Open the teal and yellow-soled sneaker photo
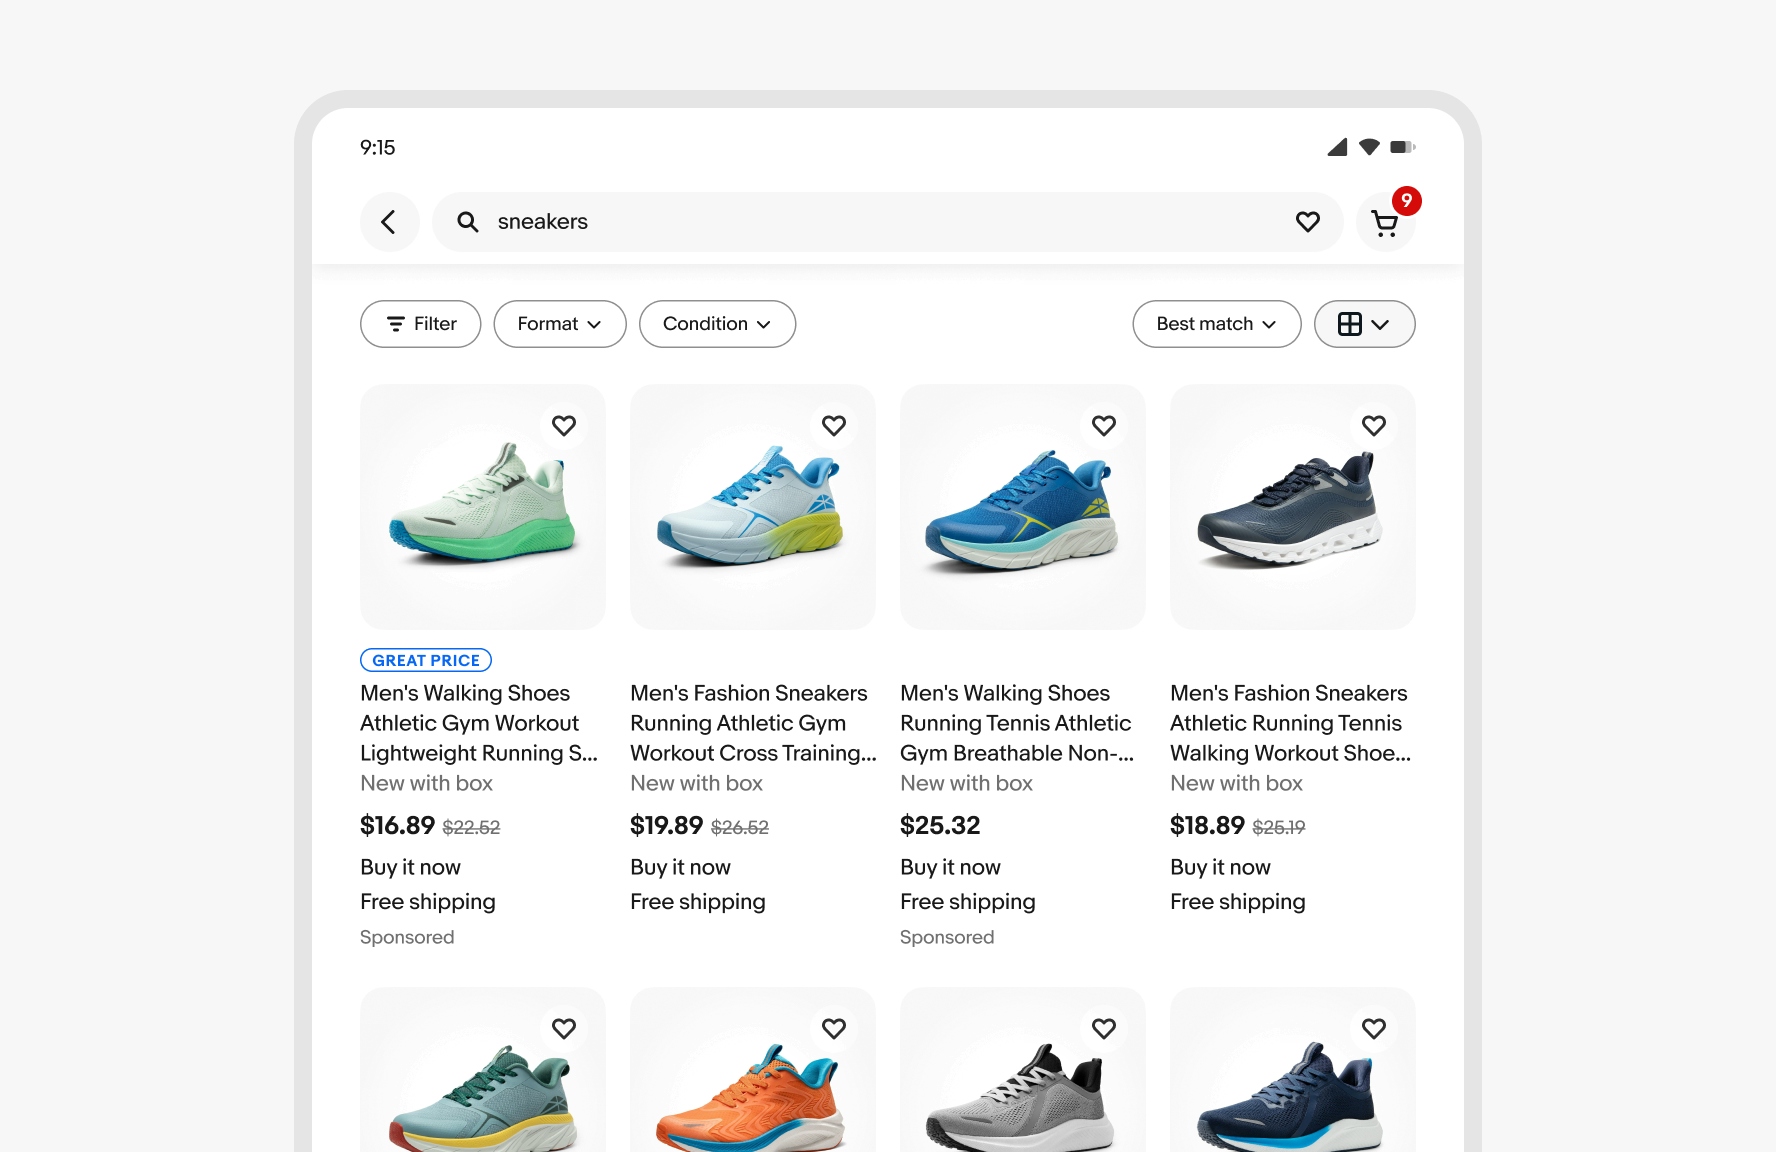Screen dimensions: 1776x1152 [x=483, y=1070]
